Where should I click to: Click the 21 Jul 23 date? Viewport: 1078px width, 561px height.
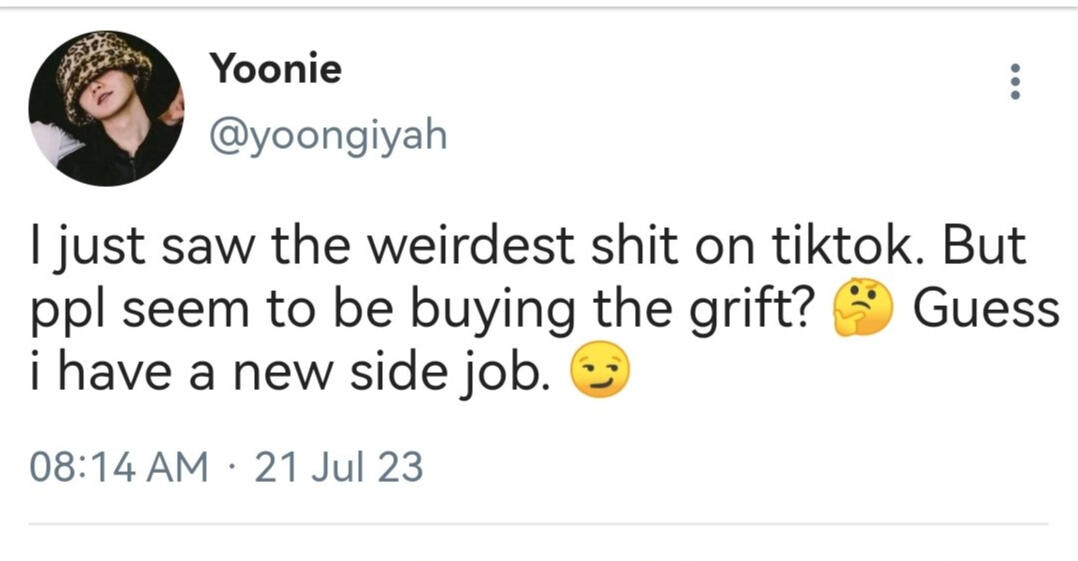pos(339,467)
